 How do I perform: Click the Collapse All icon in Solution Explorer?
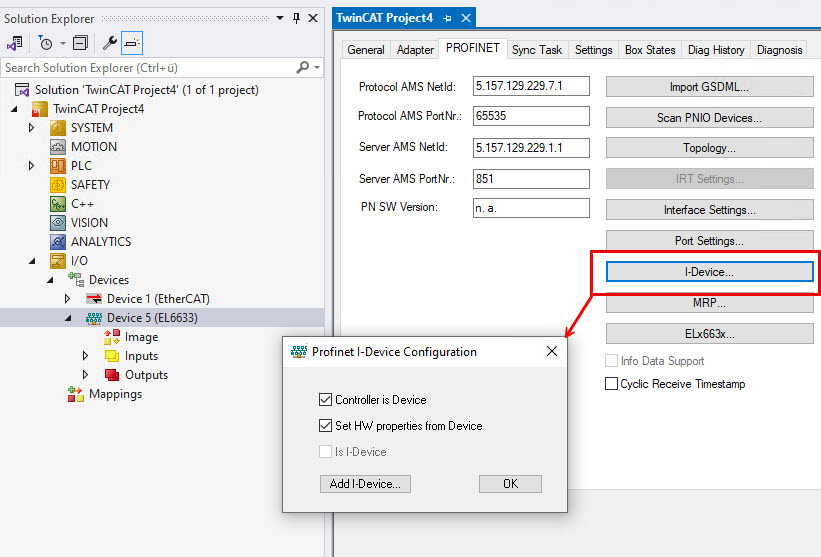pyautogui.click(x=80, y=43)
